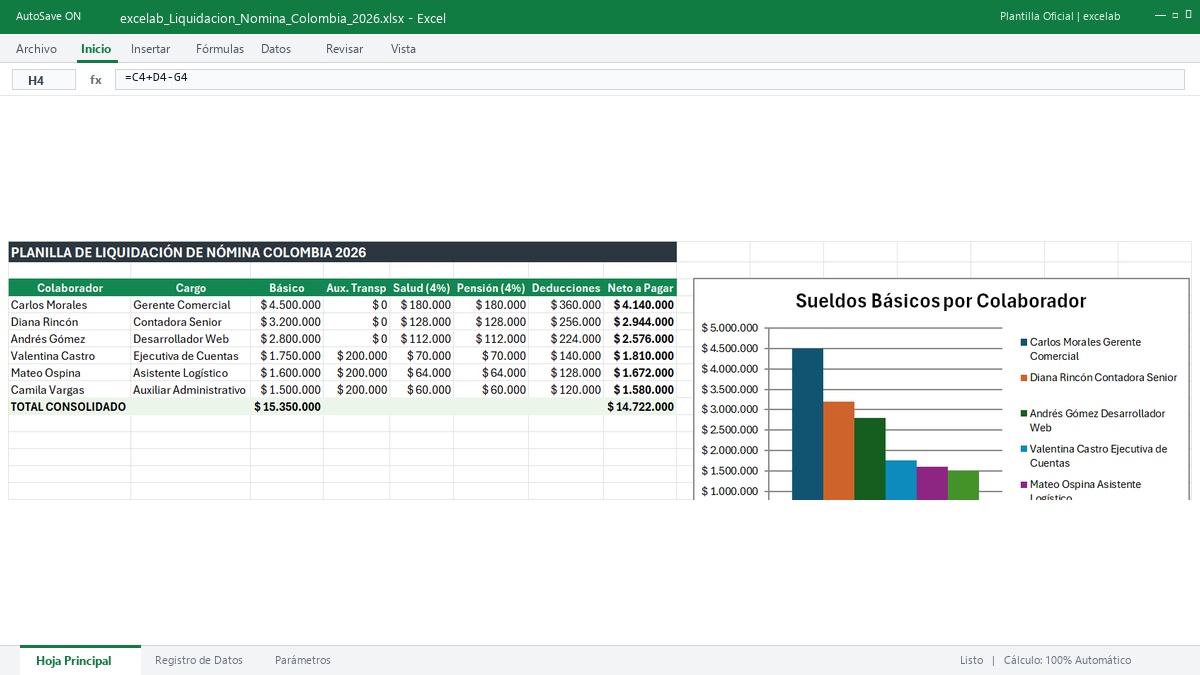Select the tallest blue chart bar

pos(808,424)
